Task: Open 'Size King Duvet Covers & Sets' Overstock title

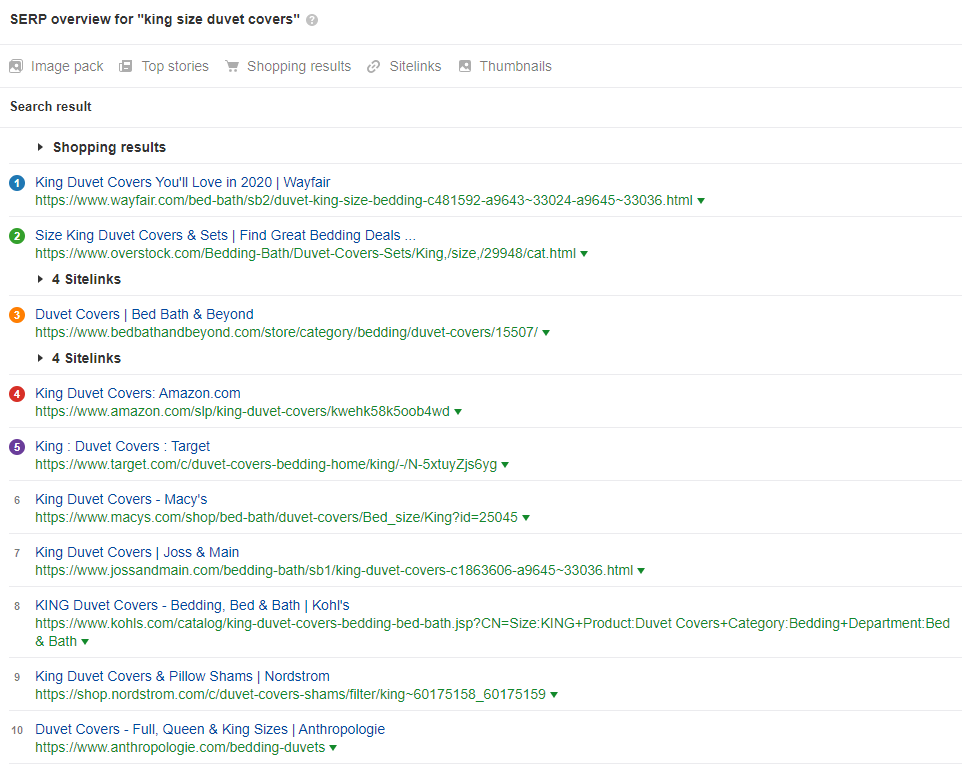Action: tap(225, 235)
